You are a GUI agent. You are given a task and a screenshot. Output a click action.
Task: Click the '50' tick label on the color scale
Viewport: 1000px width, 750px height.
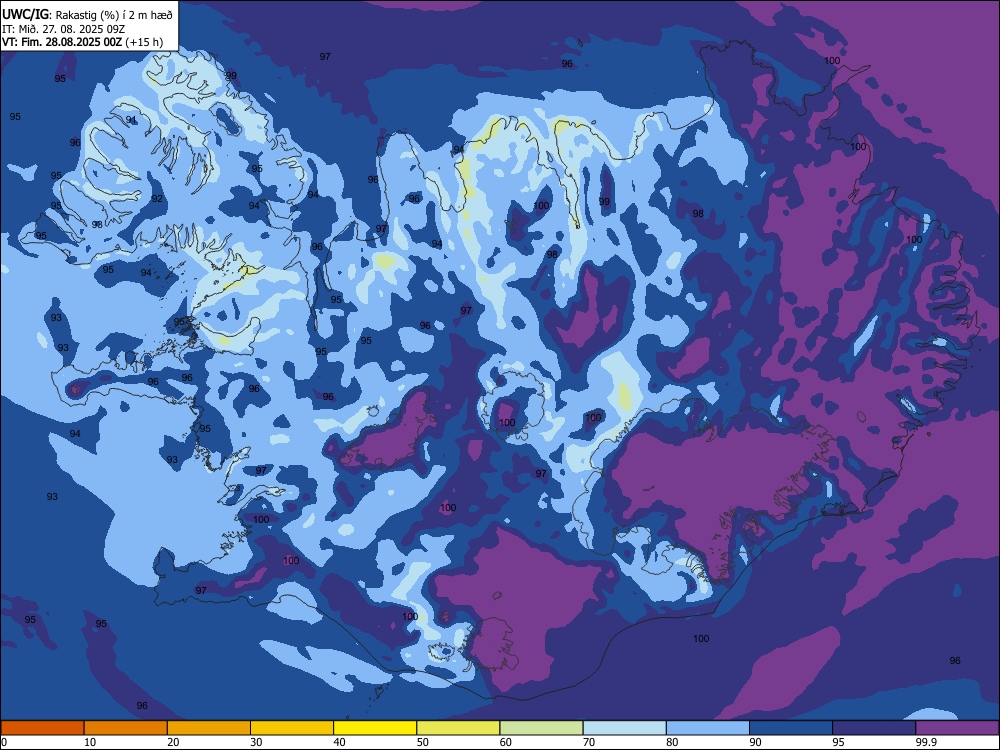422,742
